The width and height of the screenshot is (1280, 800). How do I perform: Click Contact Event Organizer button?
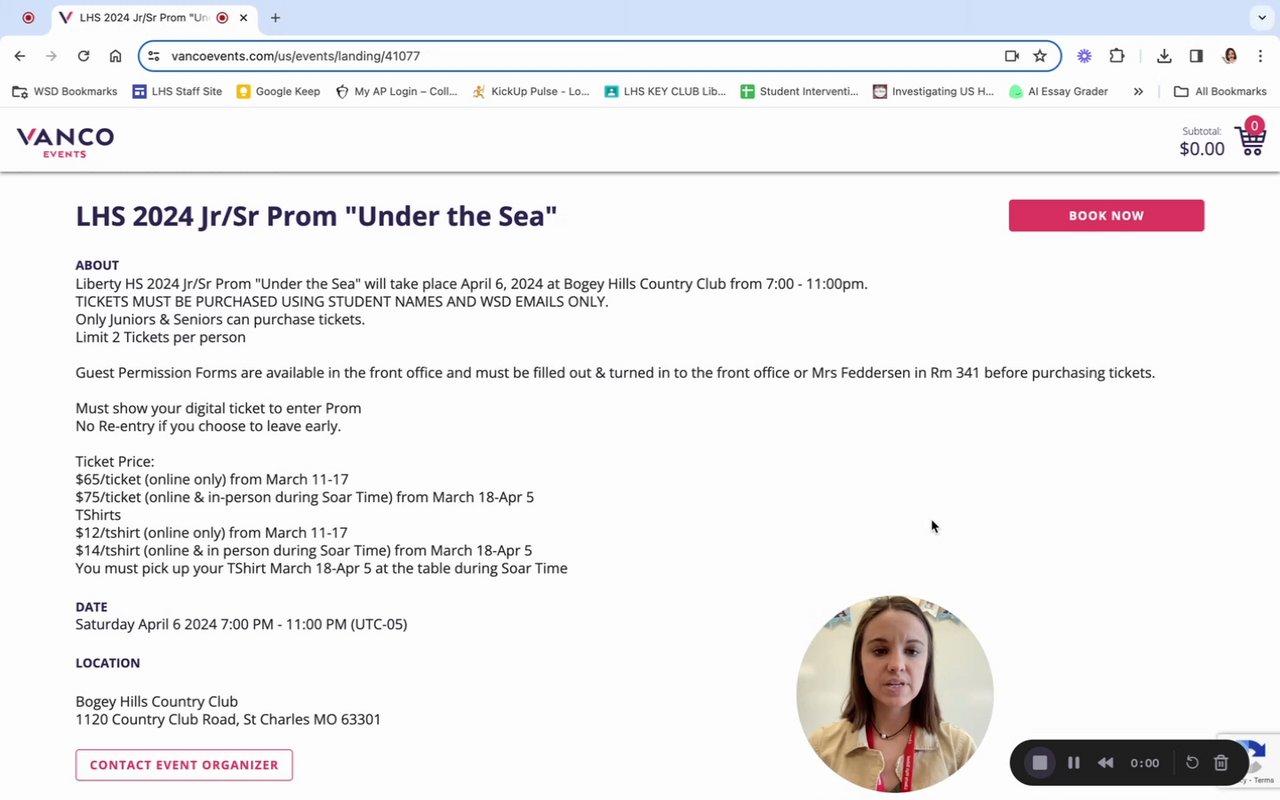[184, 765]
